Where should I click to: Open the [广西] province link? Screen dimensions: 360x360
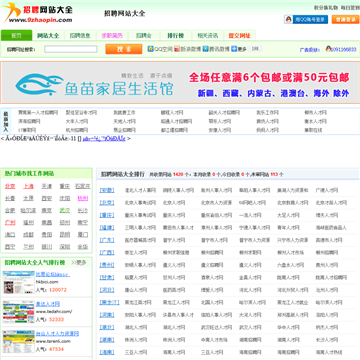[107, 253]
